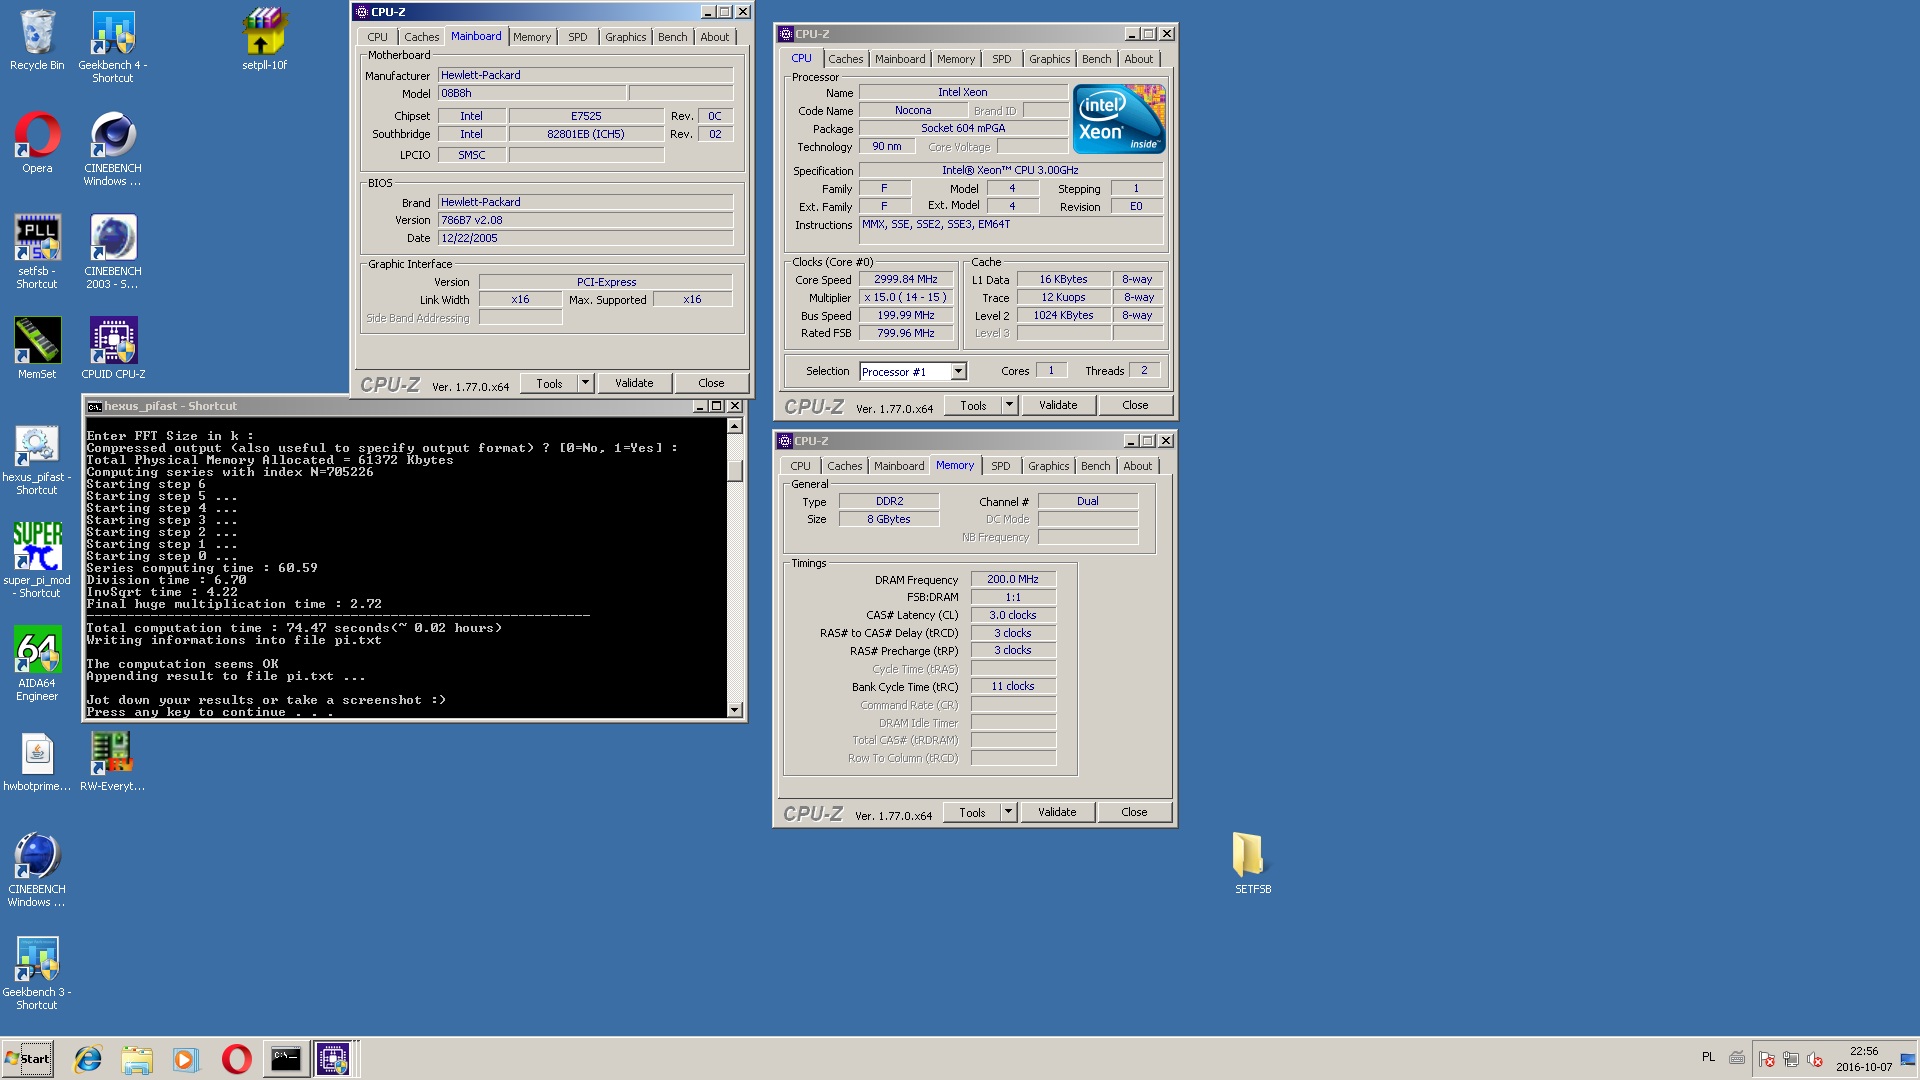Switch to CPU-Z taskbar button
Image resolution: width=1920 pixels, height=1080 pixels.
(334, 1059)
